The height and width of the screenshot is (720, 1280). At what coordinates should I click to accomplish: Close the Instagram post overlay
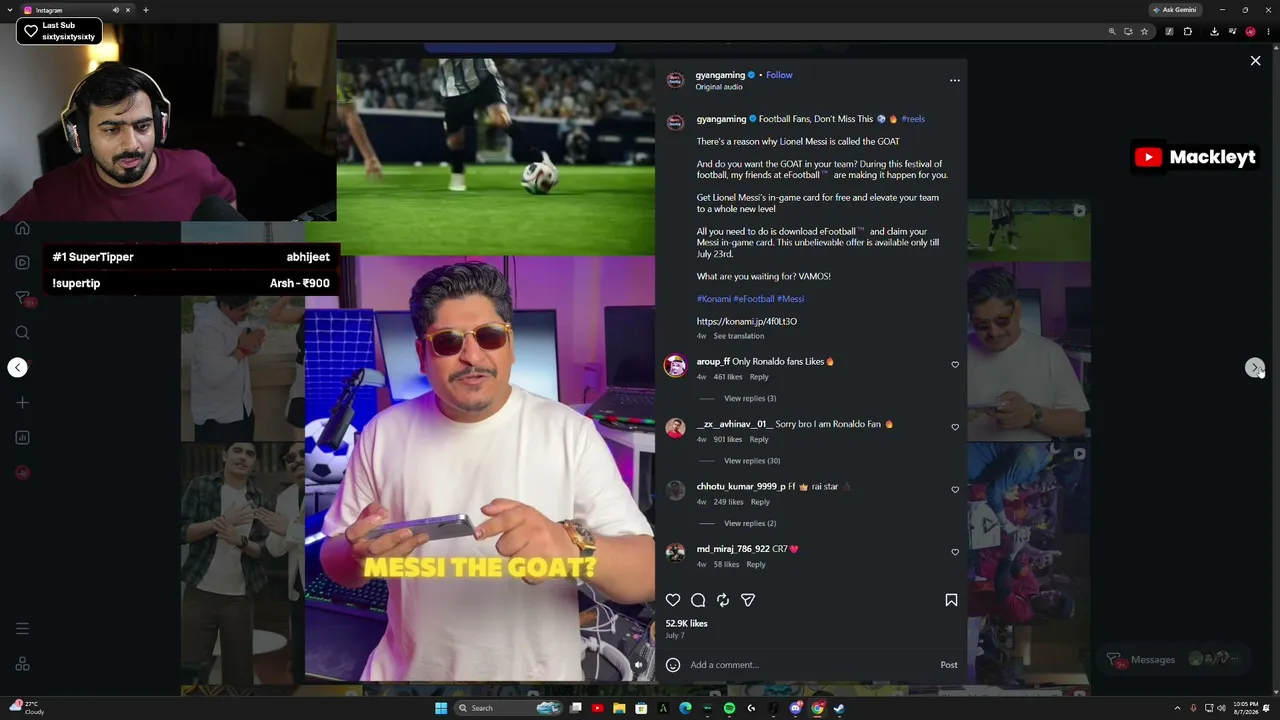click(1256, 61)
